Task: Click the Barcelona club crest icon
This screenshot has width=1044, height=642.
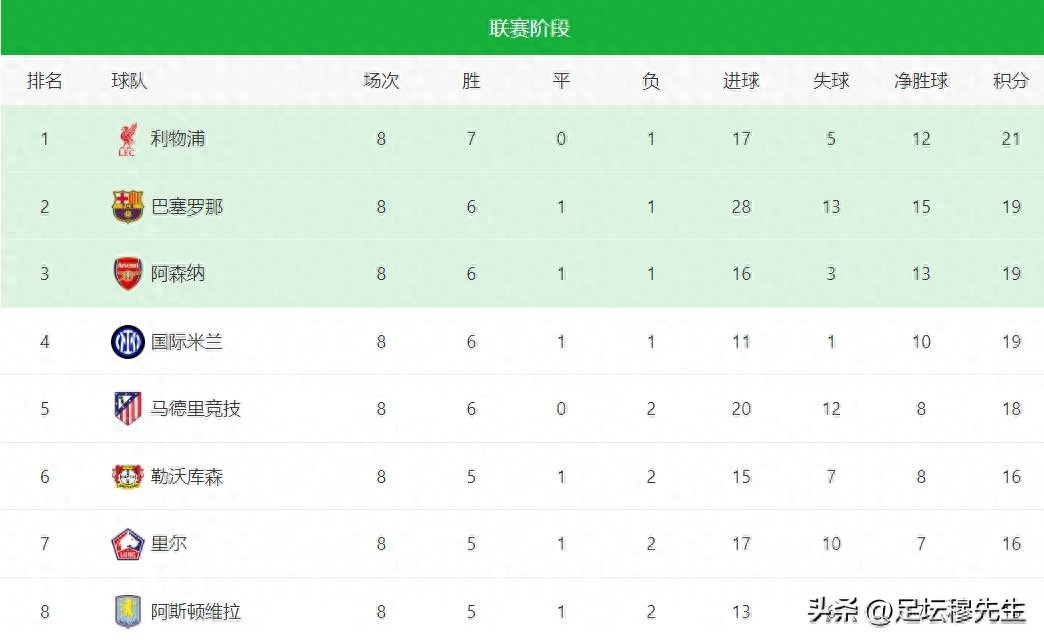Action: (127, 207)
